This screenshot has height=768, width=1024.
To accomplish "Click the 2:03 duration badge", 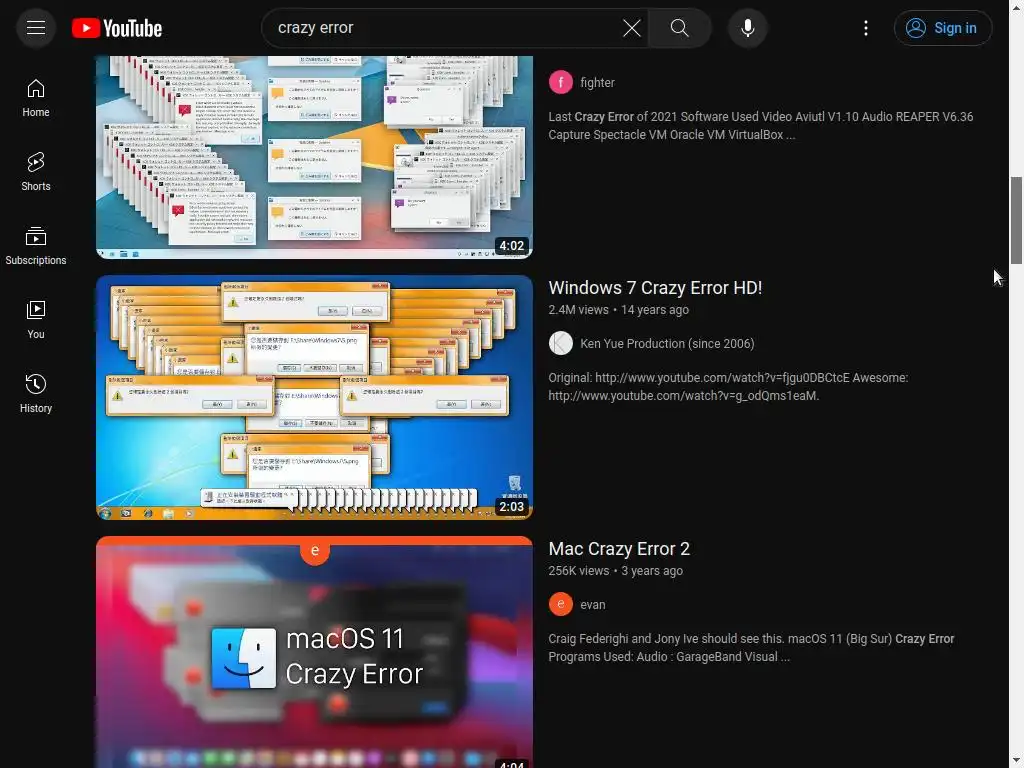I will [511, 507].
